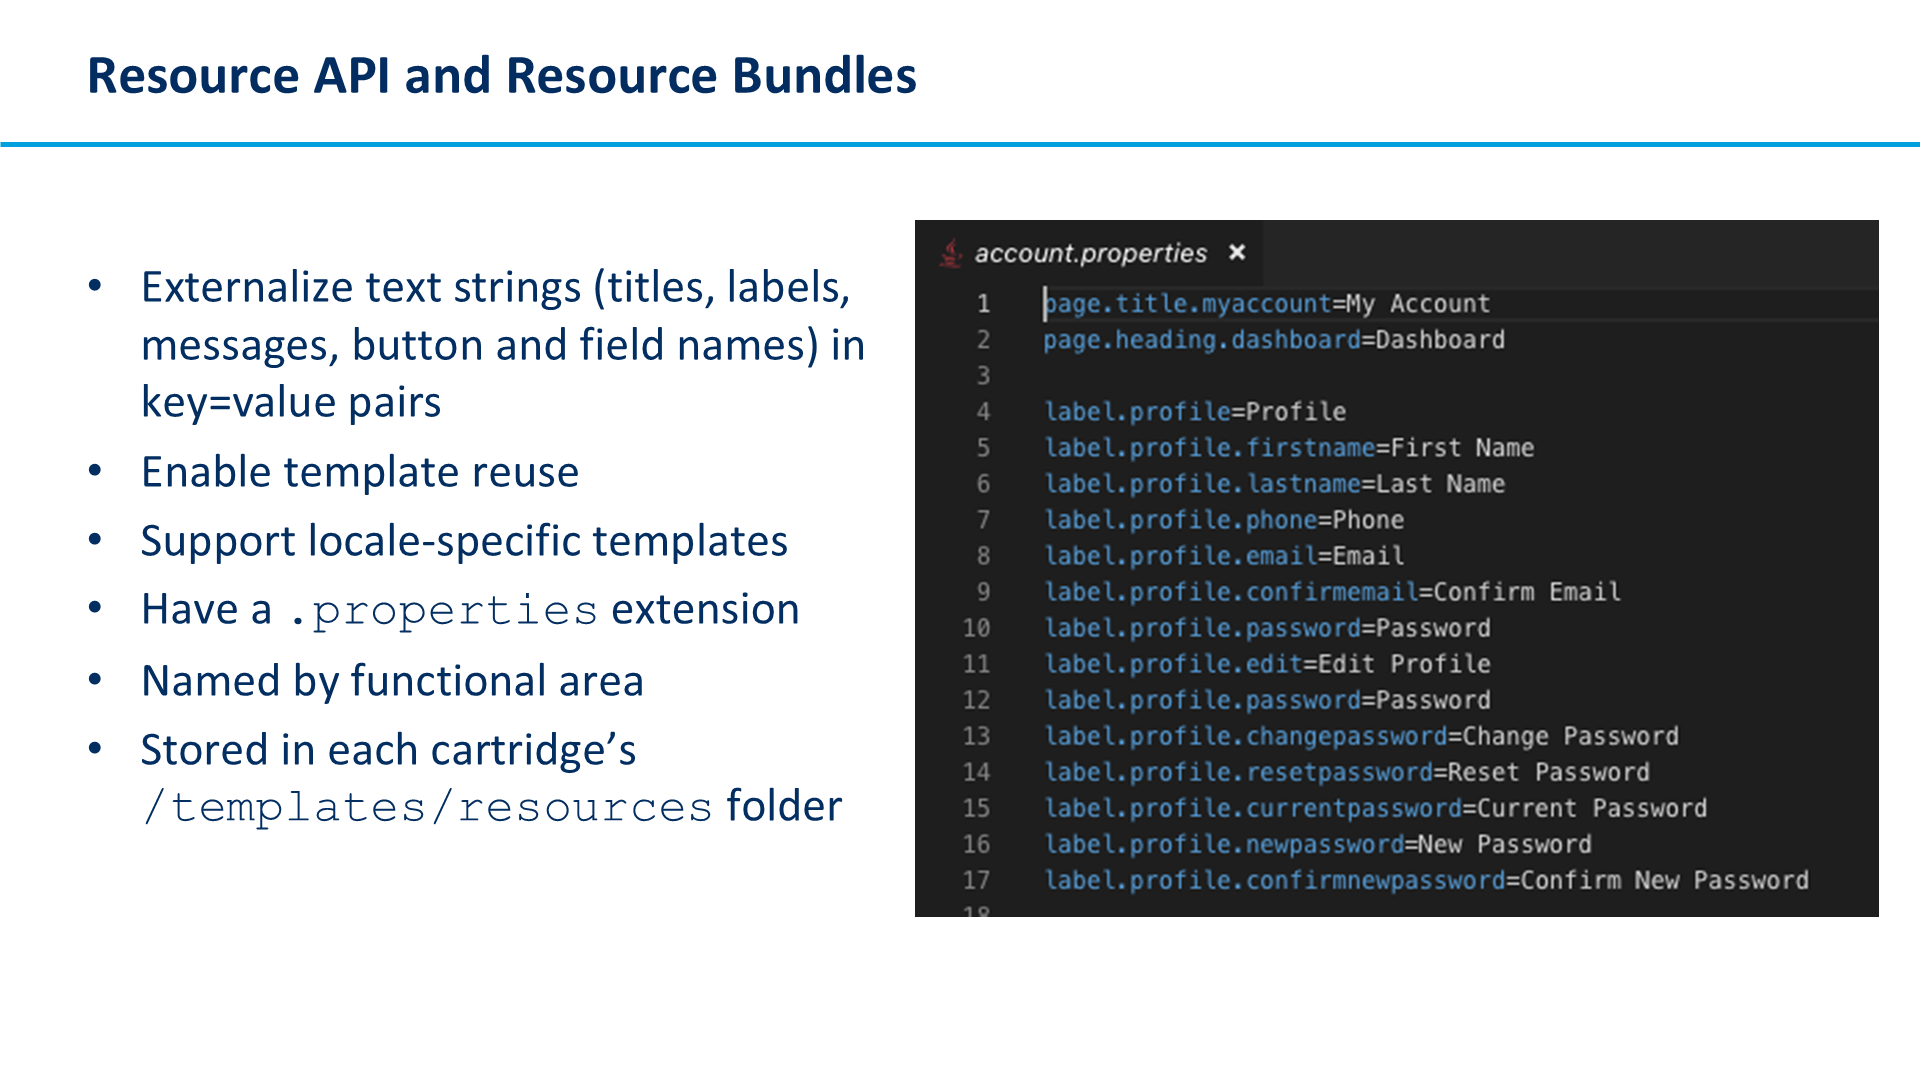The height and width of the screenshot is (1080, 1920).
Task: Close the account.properties editor tab
Action: 1237,252
